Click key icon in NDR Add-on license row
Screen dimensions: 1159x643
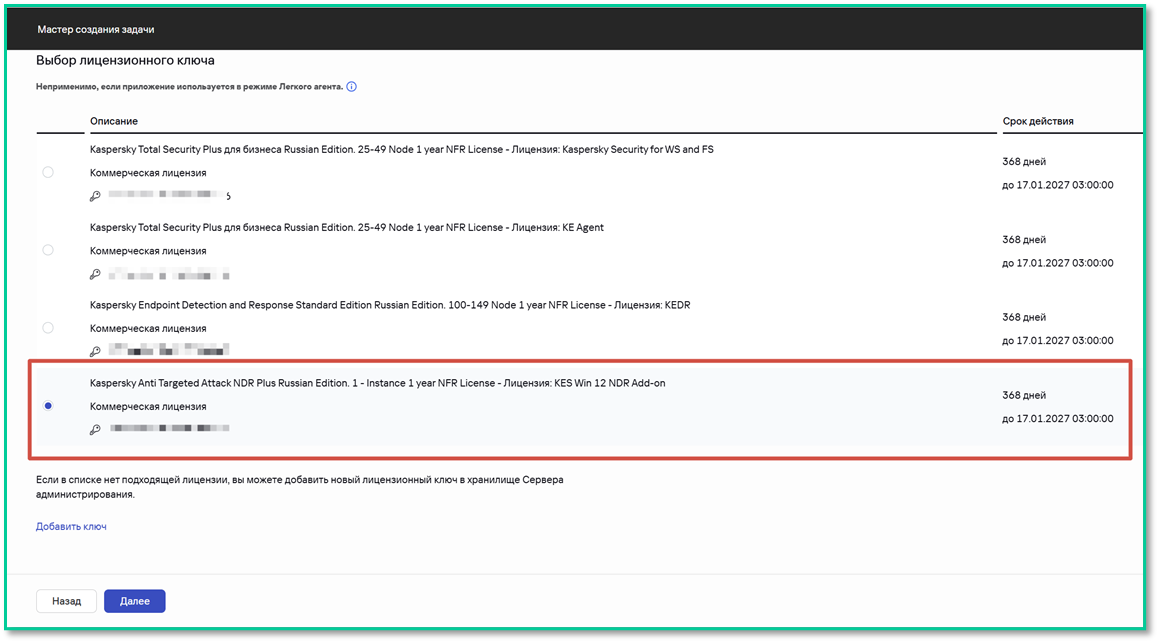point(95,429)
